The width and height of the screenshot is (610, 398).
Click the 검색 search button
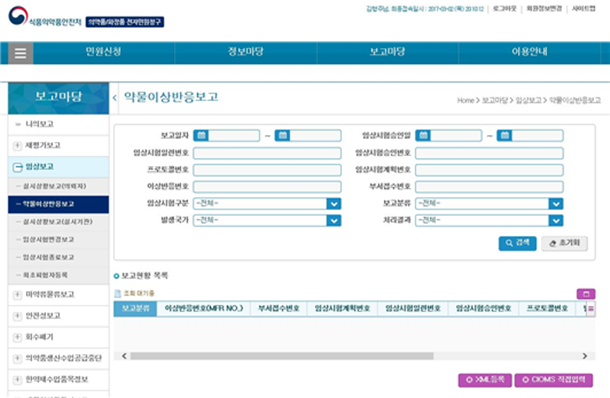coord(517,243)
